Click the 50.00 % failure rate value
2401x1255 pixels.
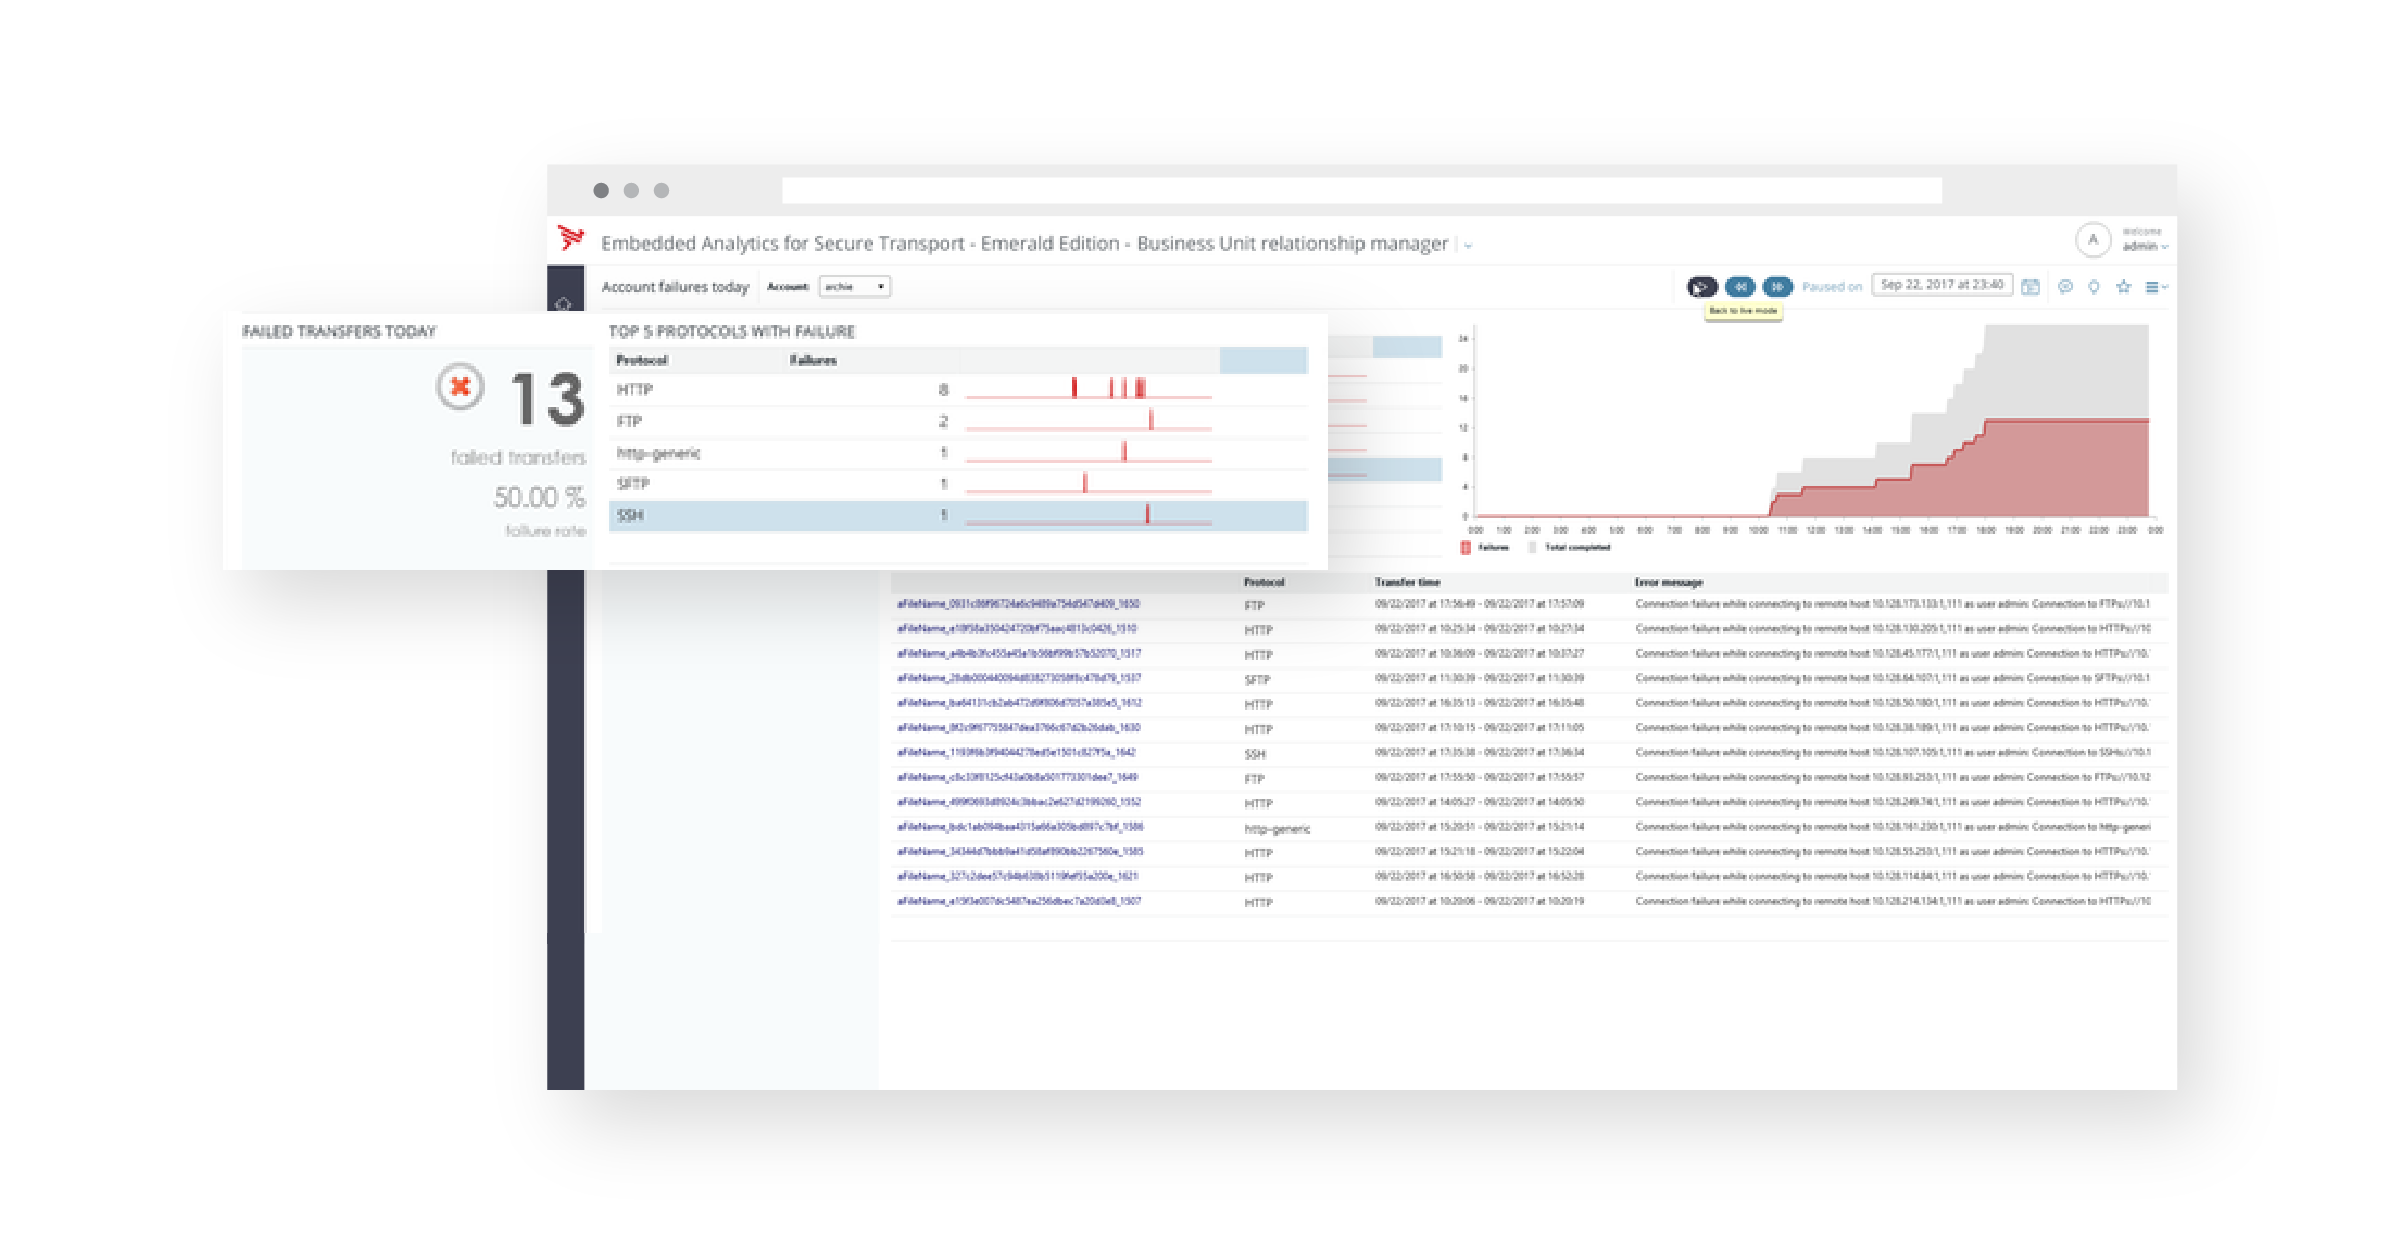tap(540, 497)
